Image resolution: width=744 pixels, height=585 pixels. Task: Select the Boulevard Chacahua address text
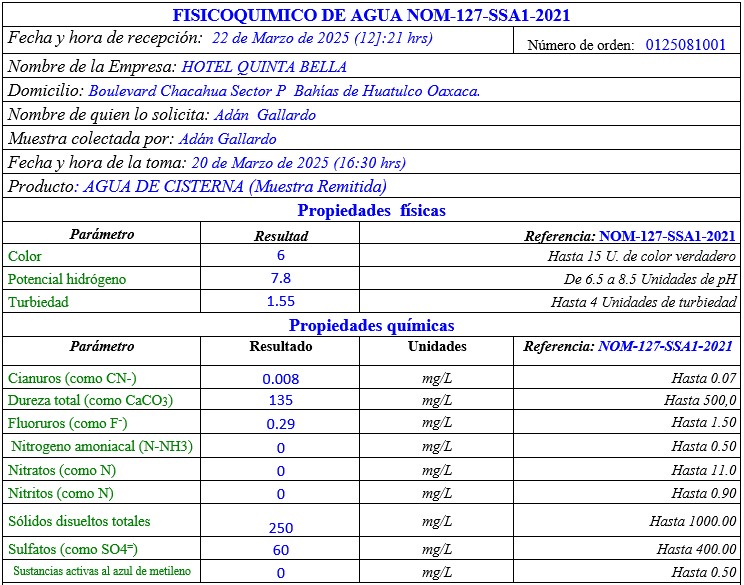284,91
